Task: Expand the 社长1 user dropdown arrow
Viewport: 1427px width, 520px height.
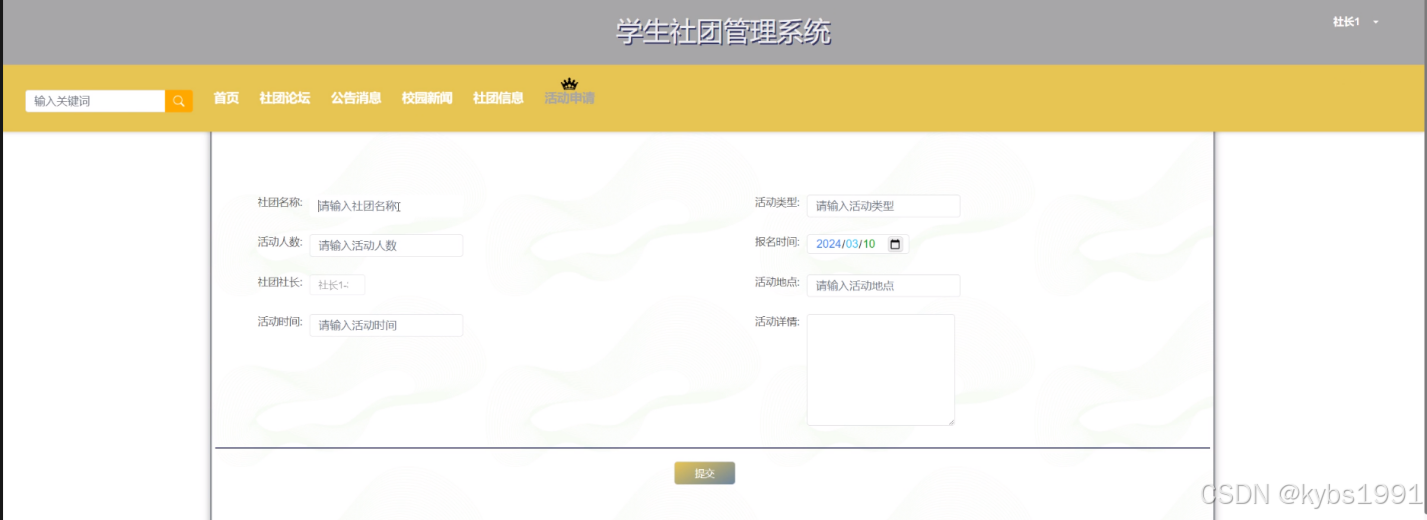Action: coord(1376,22)
